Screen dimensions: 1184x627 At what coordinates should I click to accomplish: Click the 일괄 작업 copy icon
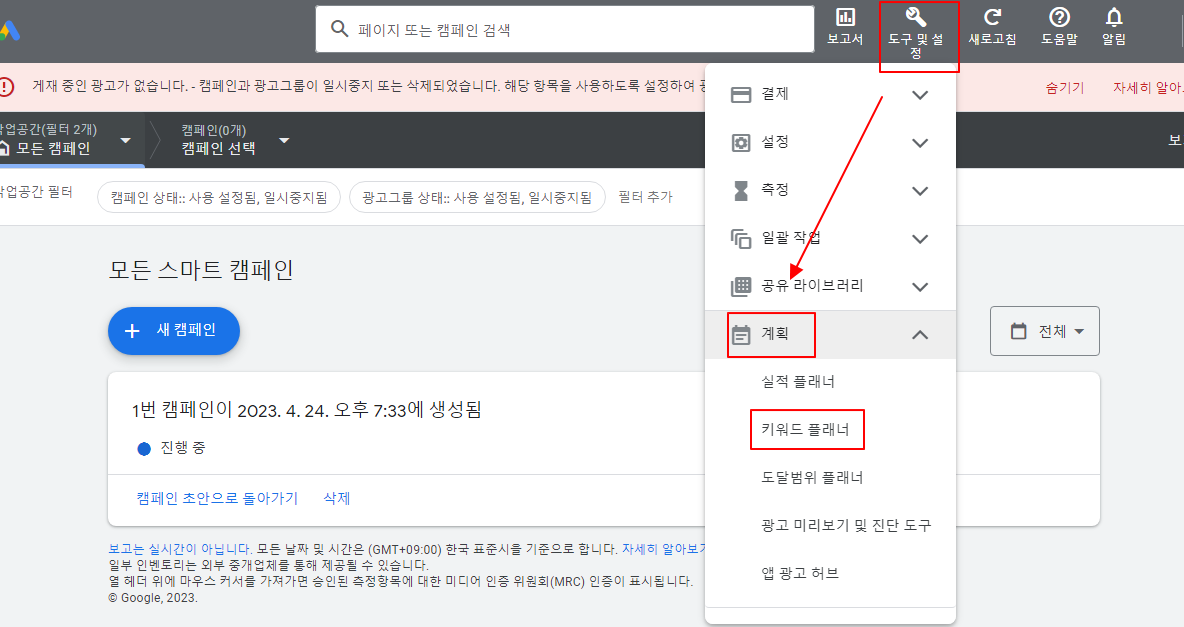tap(741, 239)
